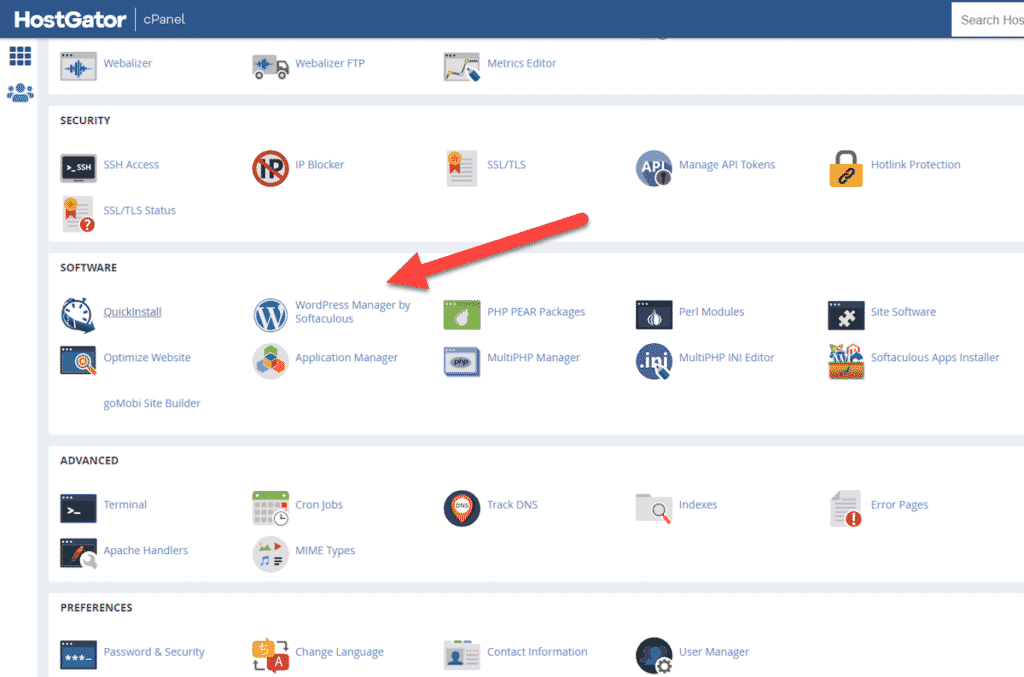Click the ADVANCED section header
1024x677 pixels.
click(x=89, y=460)
